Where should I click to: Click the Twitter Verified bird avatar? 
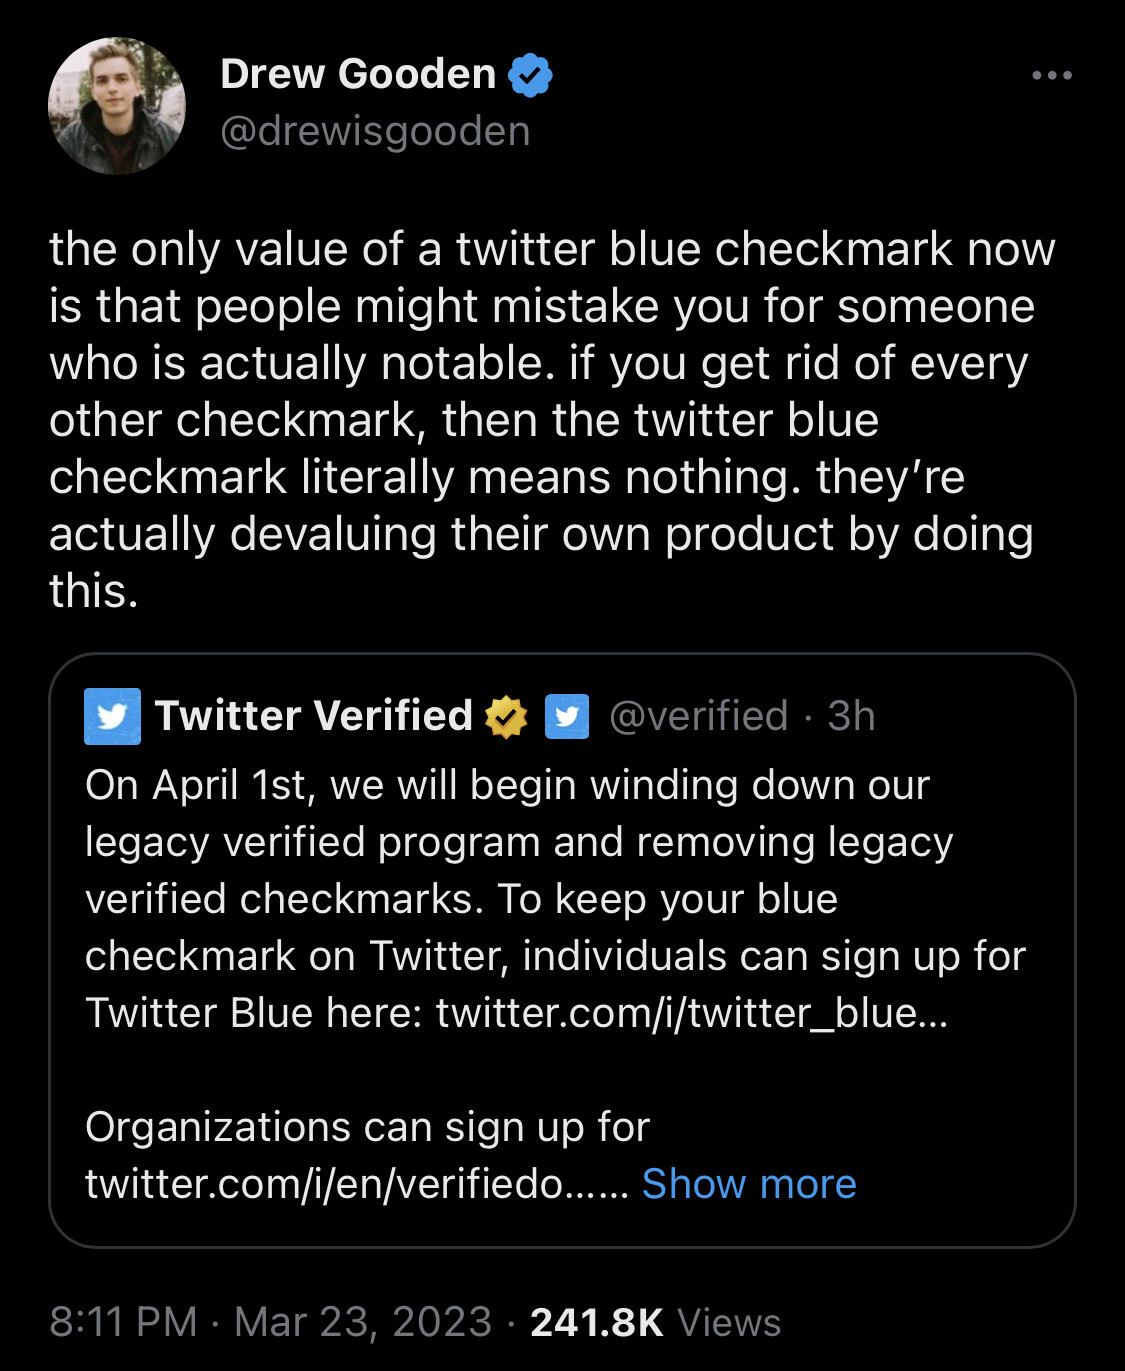click(x=112, y=716)
